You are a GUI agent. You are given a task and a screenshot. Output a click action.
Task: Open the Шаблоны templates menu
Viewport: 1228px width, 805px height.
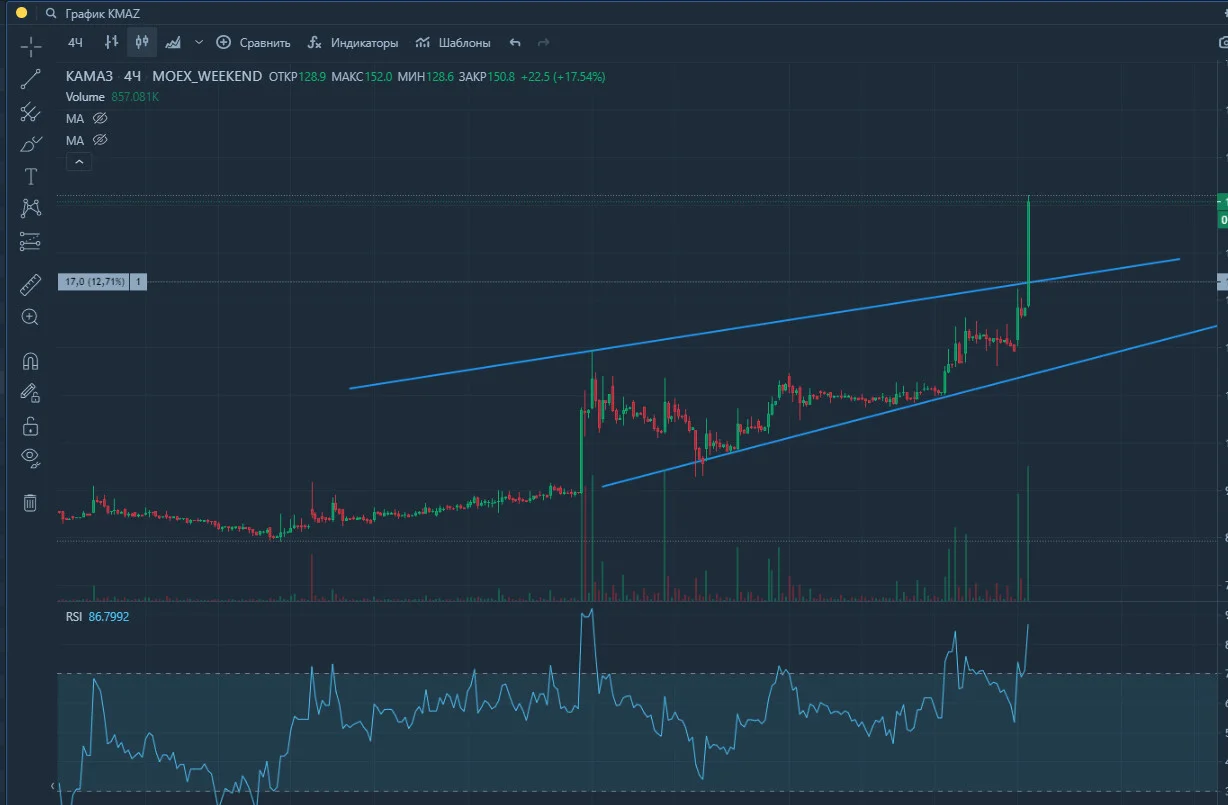point(453,43)
